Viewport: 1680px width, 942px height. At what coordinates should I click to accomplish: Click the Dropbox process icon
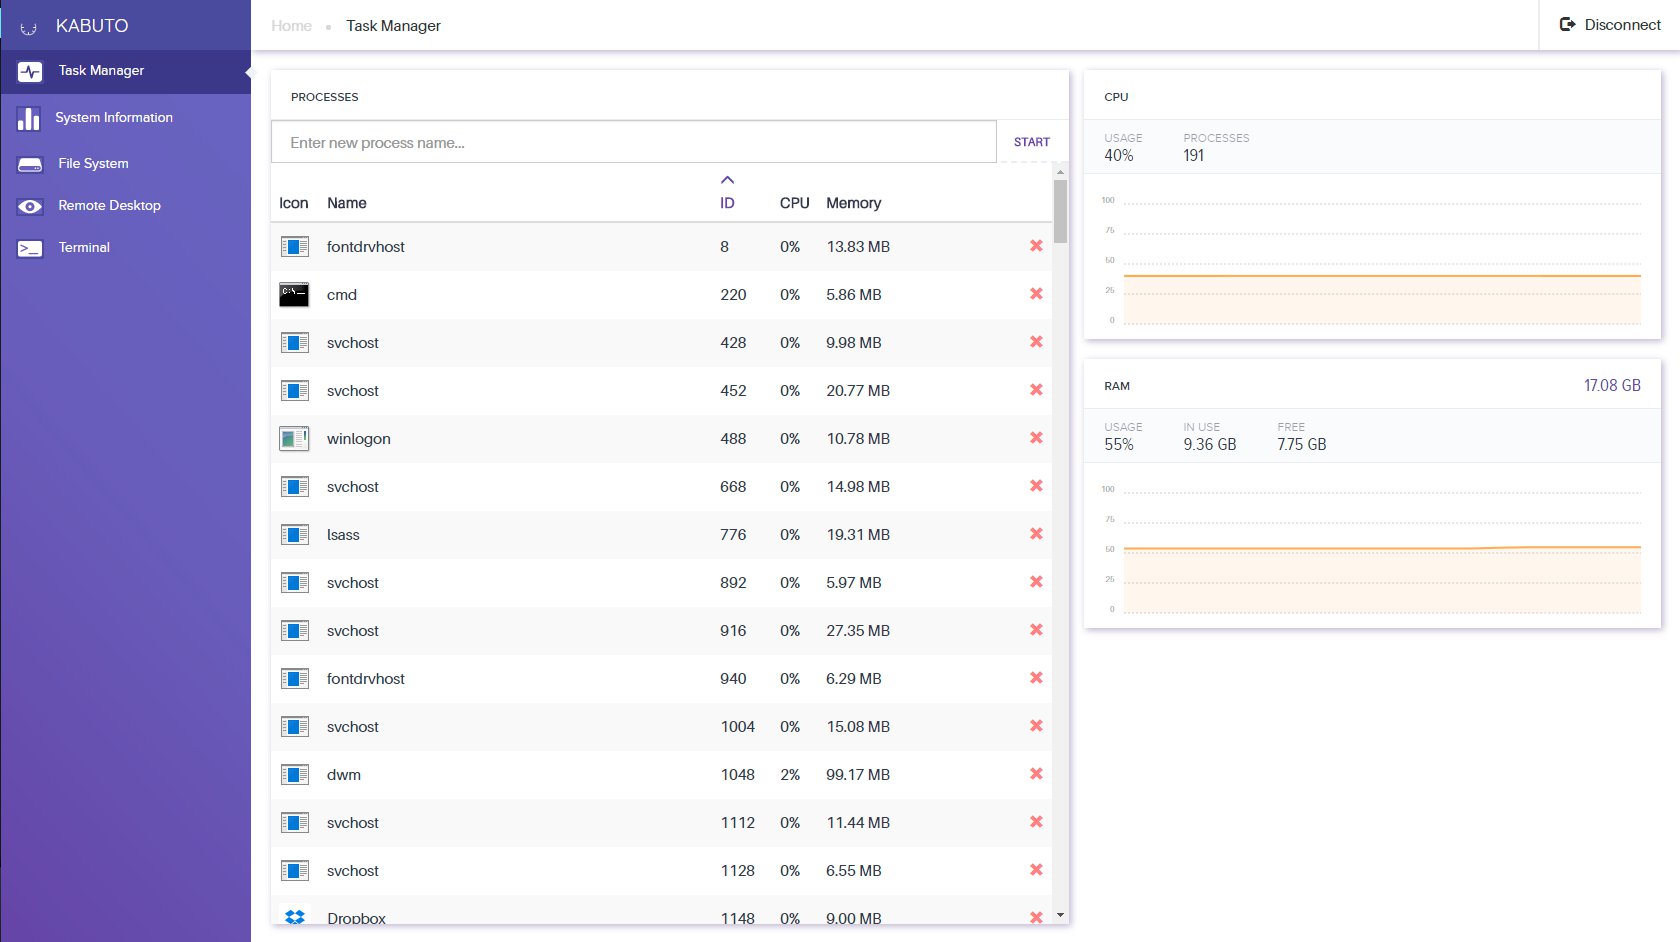294,916
